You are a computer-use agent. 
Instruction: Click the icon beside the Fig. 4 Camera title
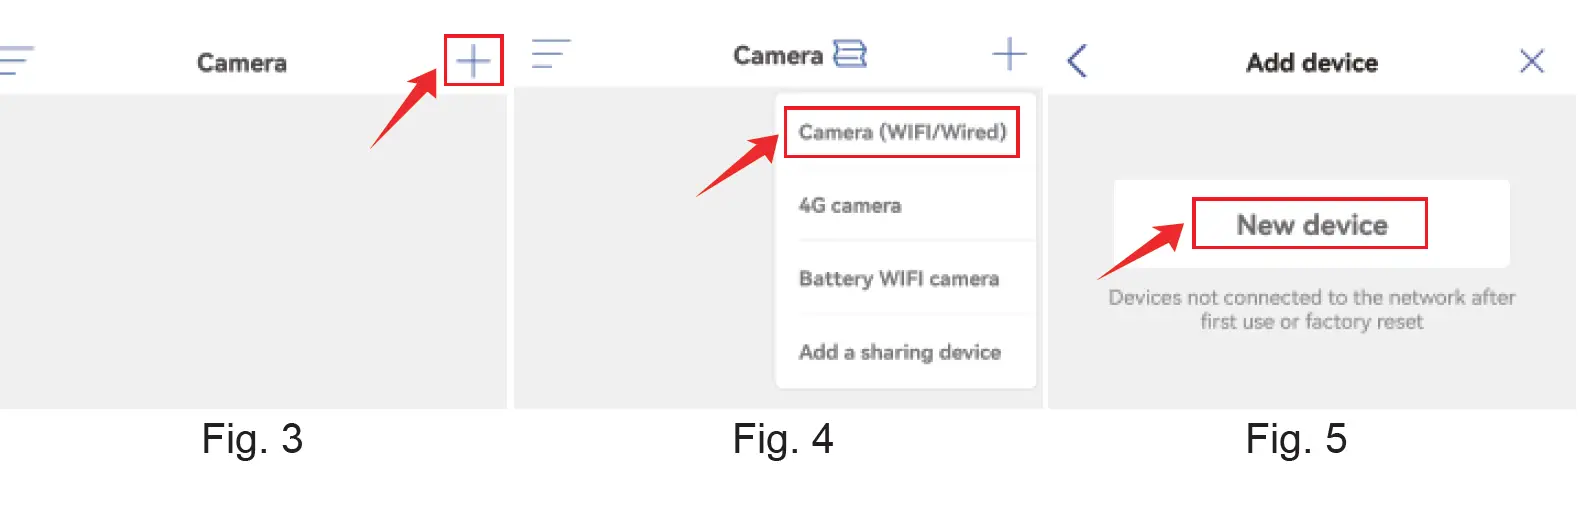(x=850, y=54)
